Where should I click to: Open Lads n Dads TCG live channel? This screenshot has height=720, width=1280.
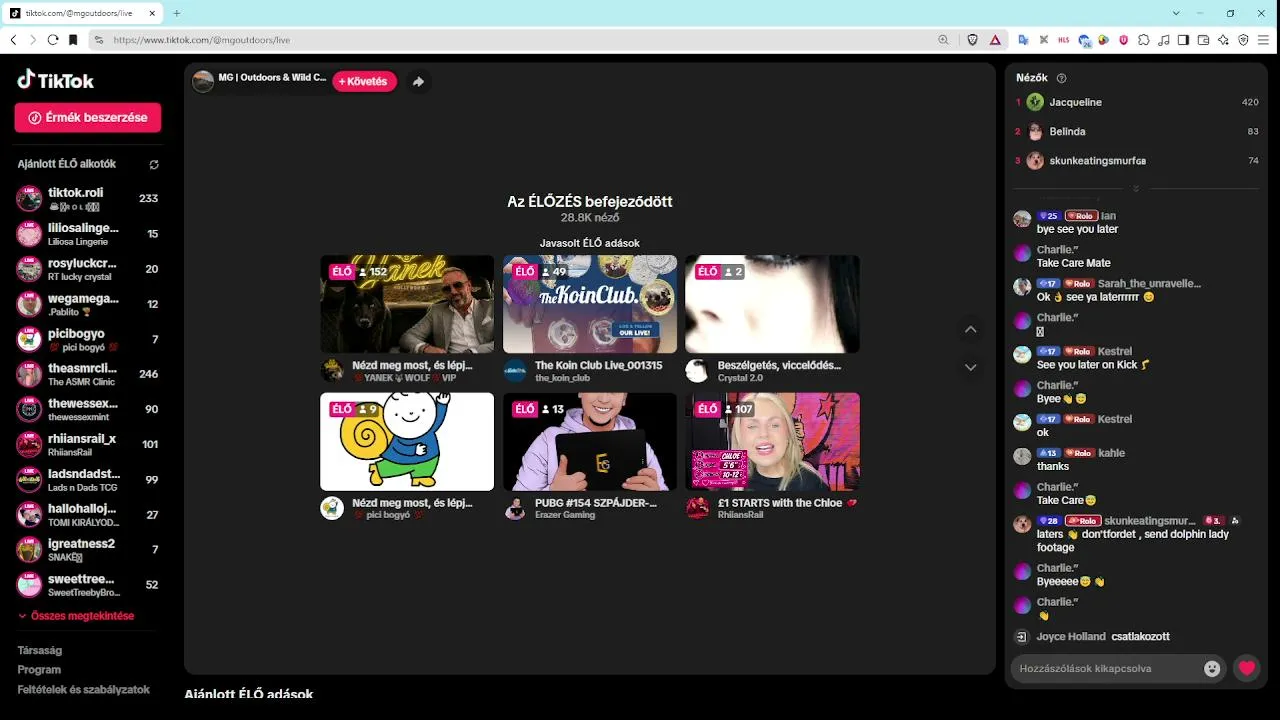click(88, 479)
